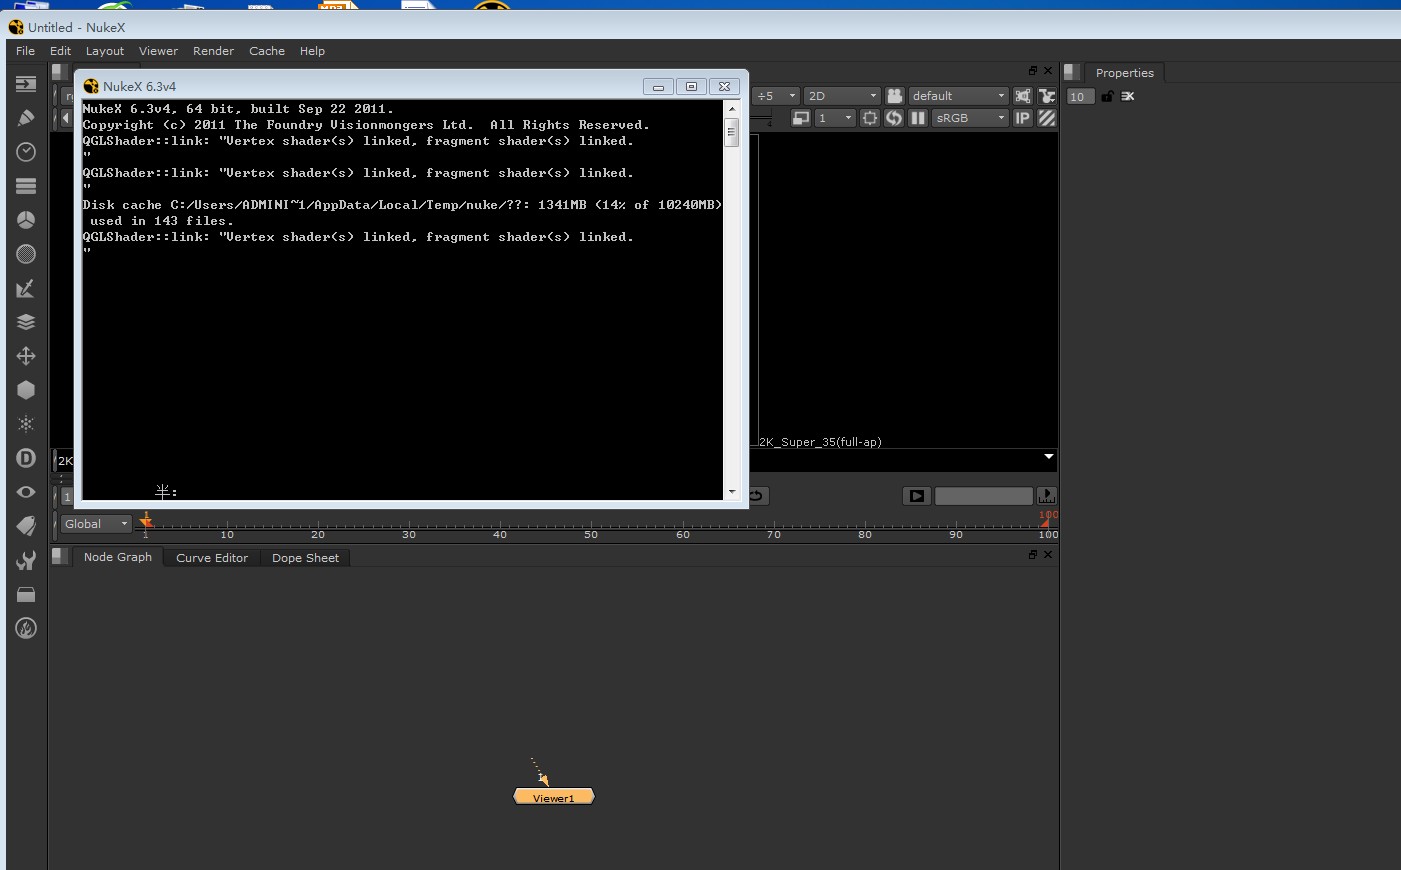Open the Merge nodes layers icon
Image resolution: width=1401 pixels, height=870 pixels.
tap(26, 322)
